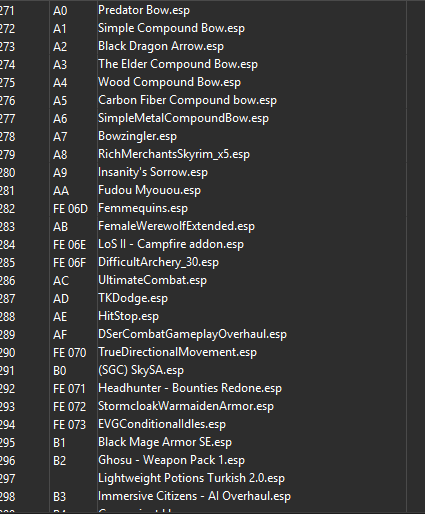This screenshot has width=425, height=514.
Task: Click mod index B3 cell
Action: pos(60,497)
